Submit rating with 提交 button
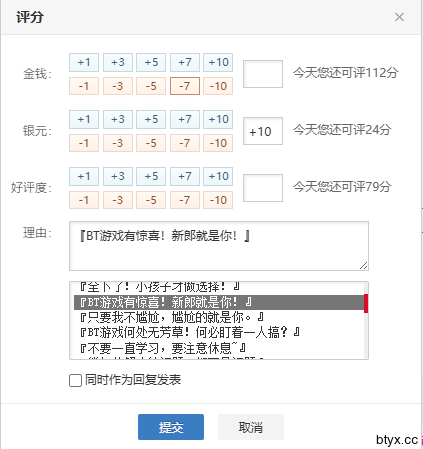Image resolution: width=423 pixels, height=449 pixels. pyautogui.click(x=171, y=427)
